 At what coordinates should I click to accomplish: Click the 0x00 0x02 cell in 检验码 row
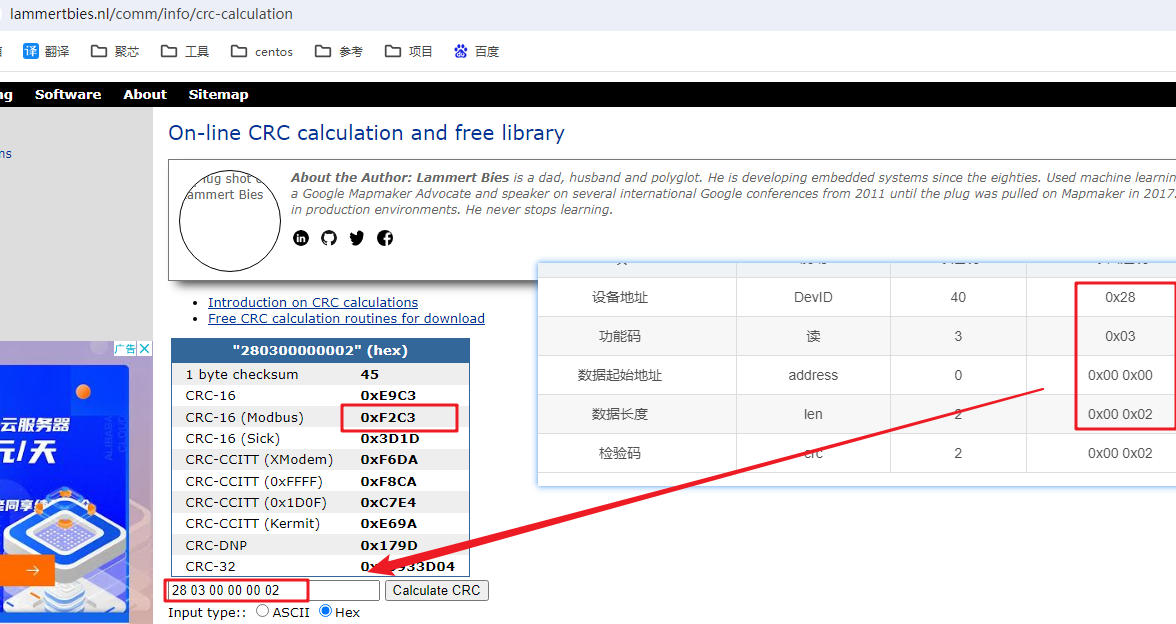[x=1120, y=453]
